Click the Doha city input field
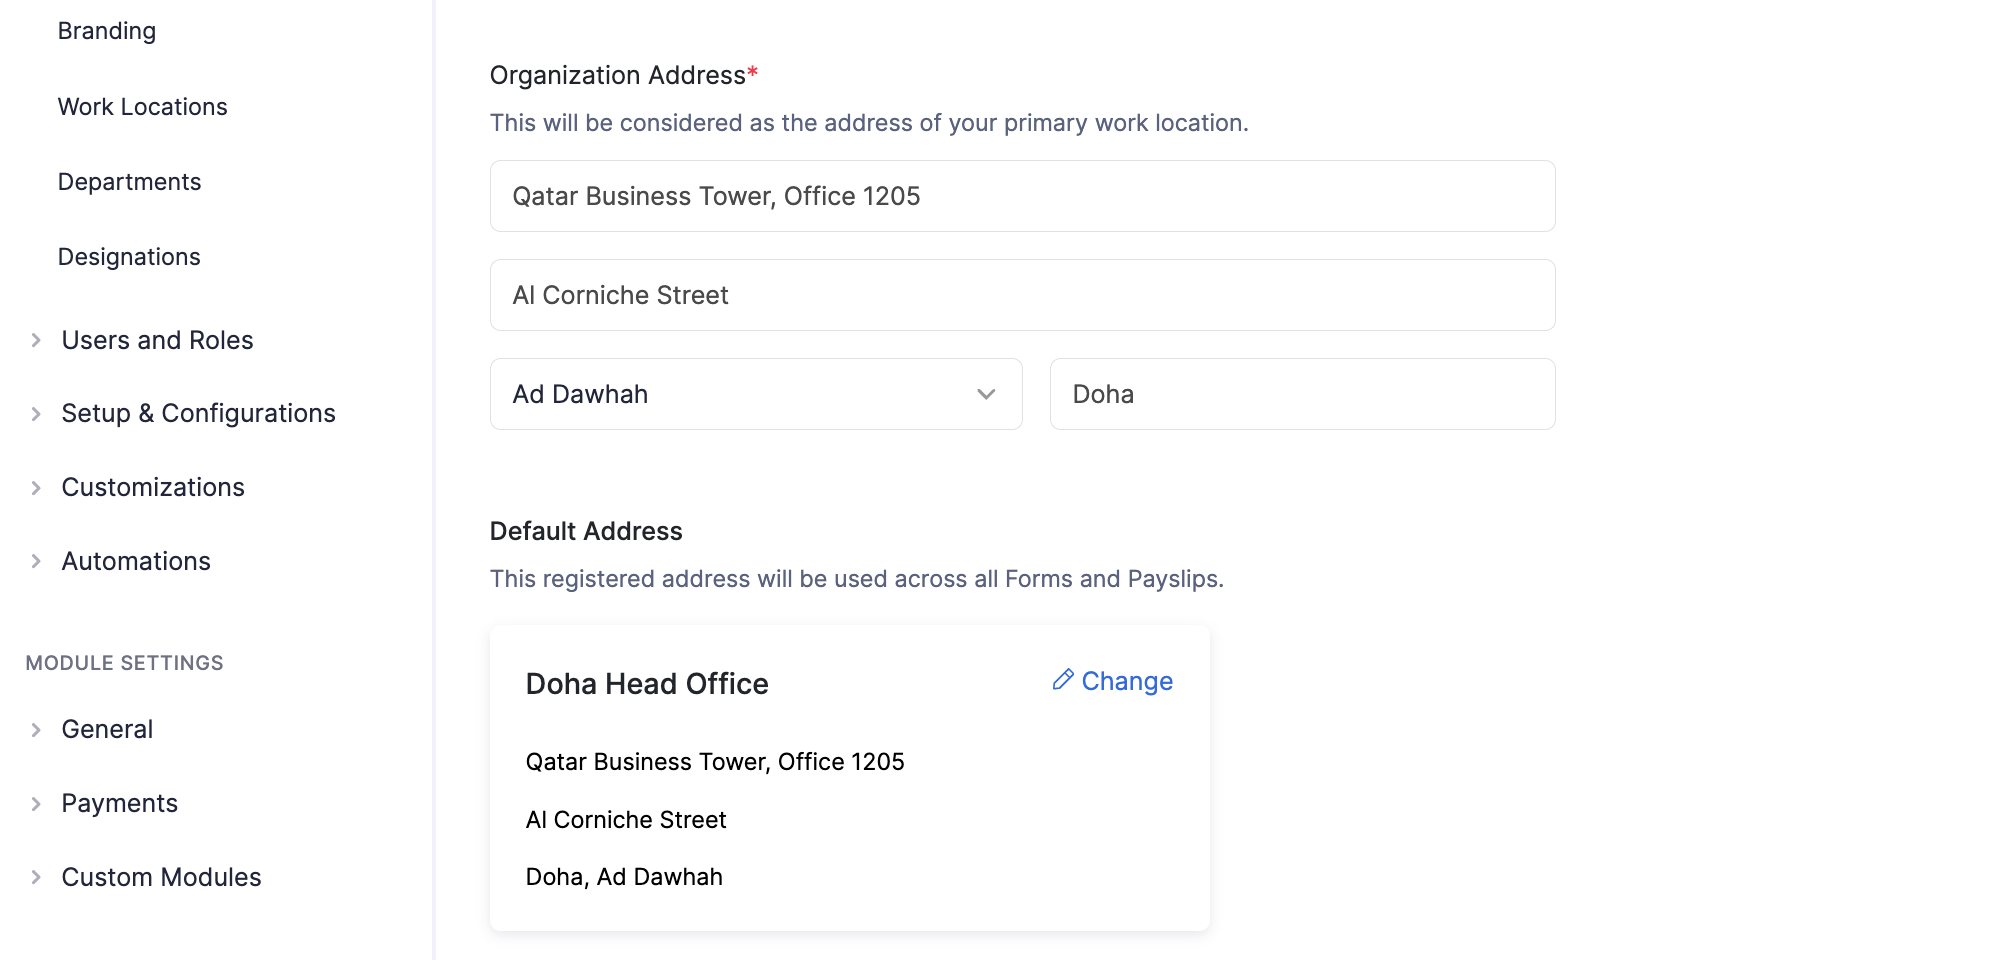The width and height of the screenshot is (2002, 960). [1301, 394]
